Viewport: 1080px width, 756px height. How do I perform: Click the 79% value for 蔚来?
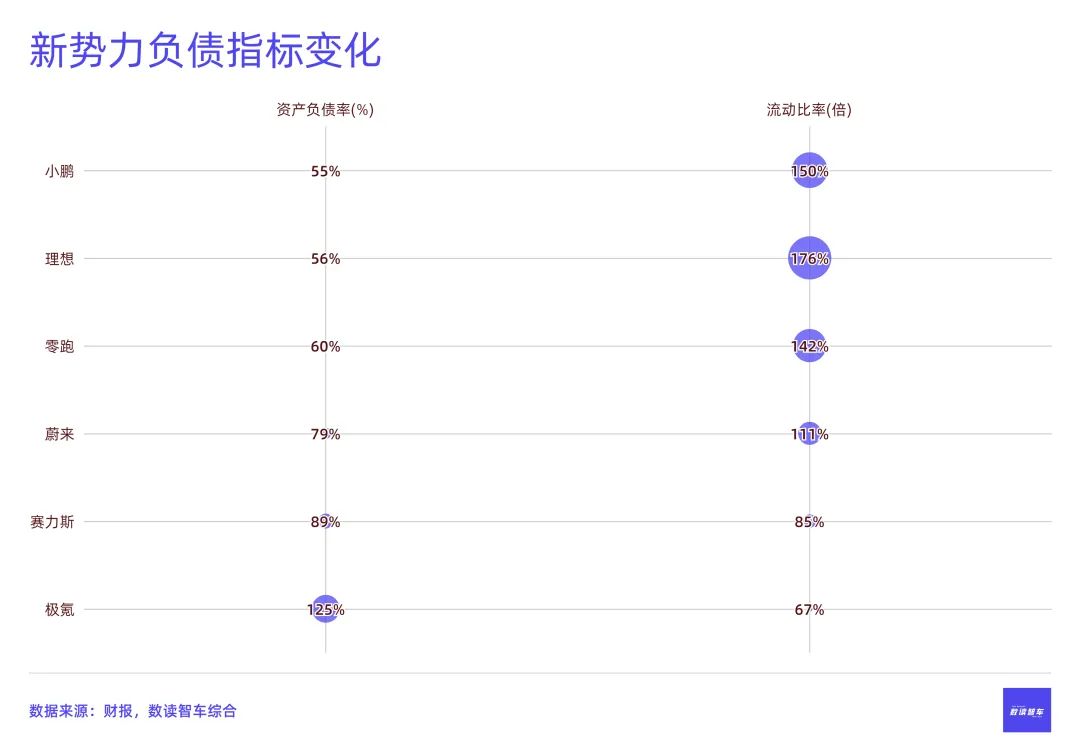tap(325, 434)
